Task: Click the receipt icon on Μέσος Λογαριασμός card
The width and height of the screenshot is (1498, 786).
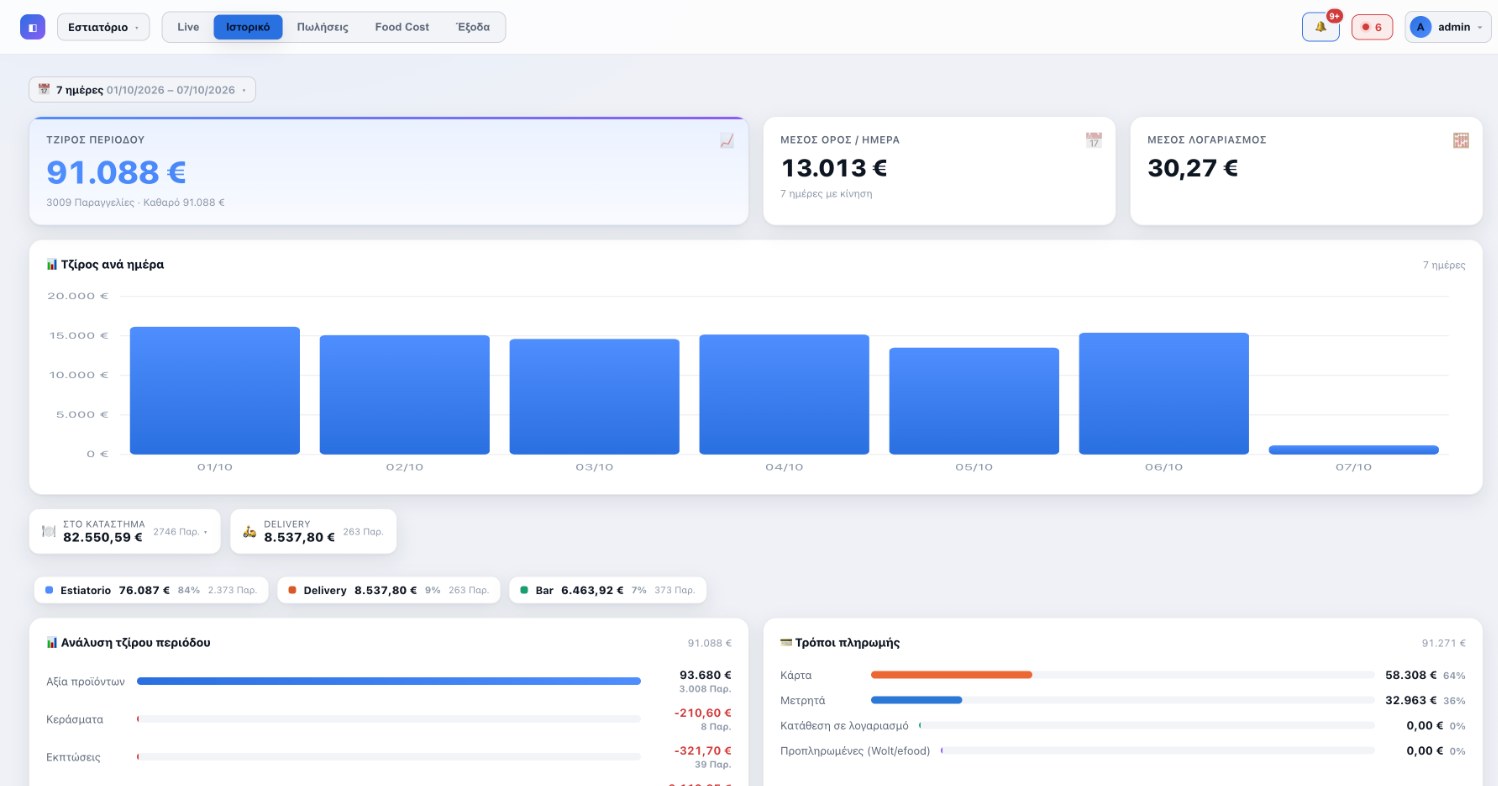Action: [x=1461, y=140]
